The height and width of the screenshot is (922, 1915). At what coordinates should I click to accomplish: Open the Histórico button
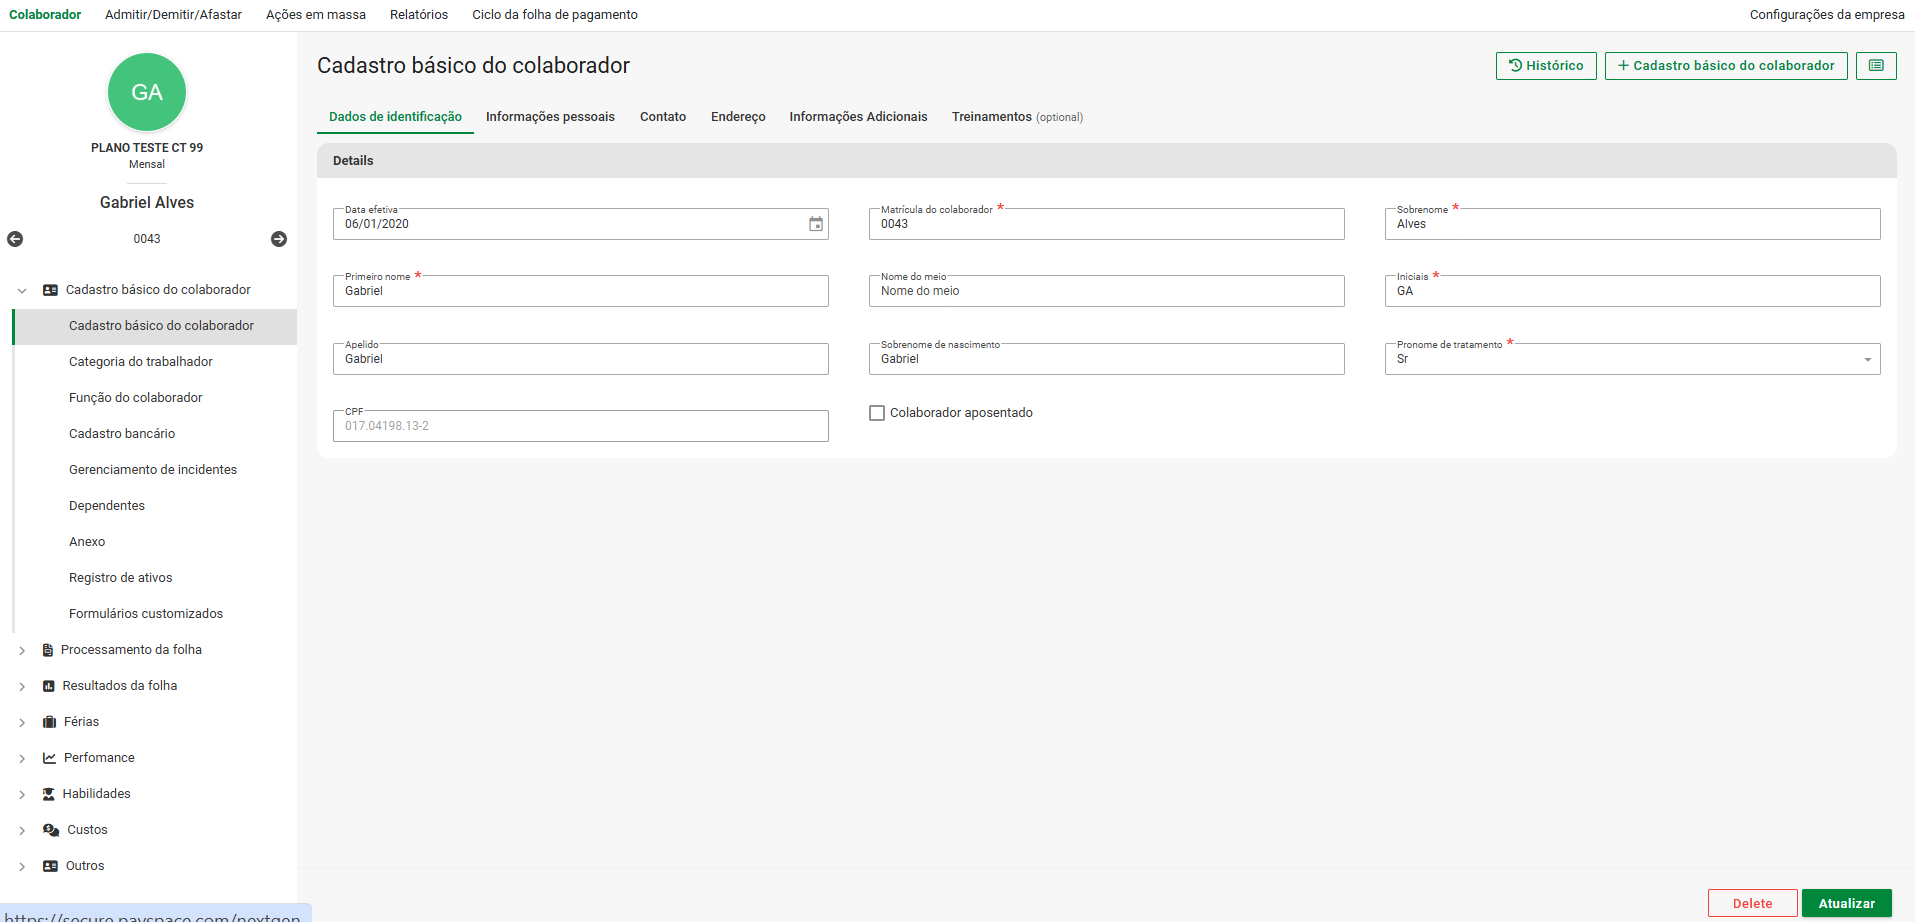tap(1546, 66)
